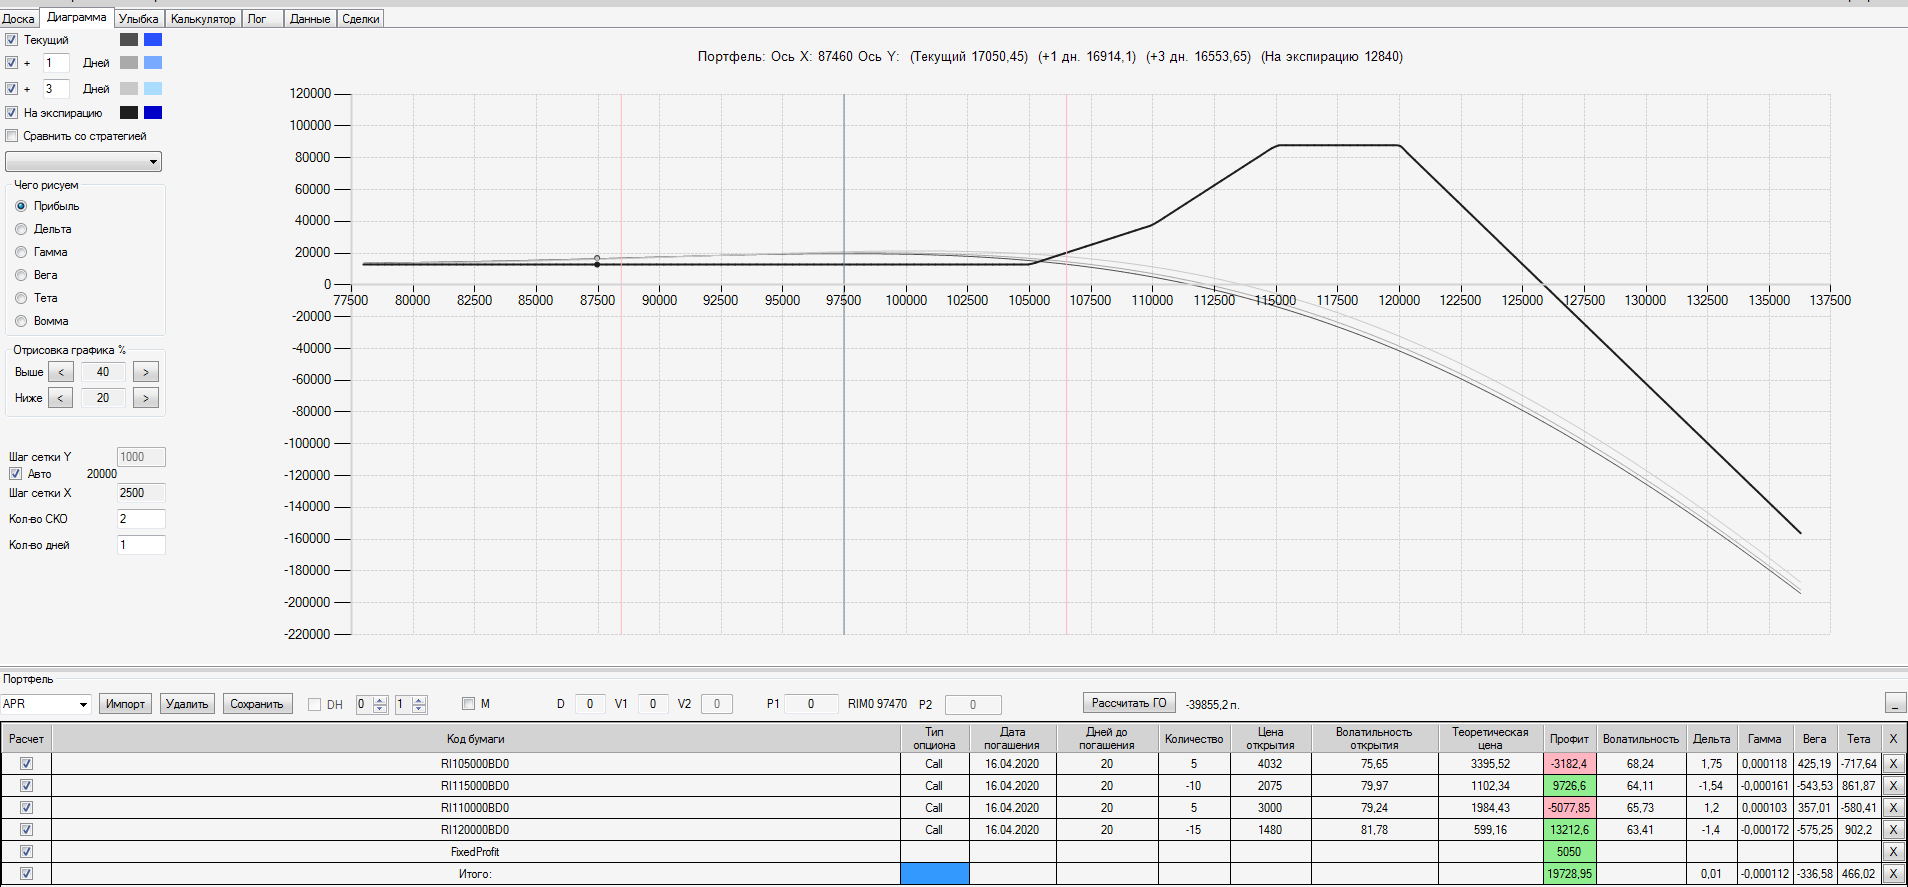This screenshot has width=1908, height=887.
Task: Uncheck the +3 Дней curve checkbox
Action: pos(12,89)
